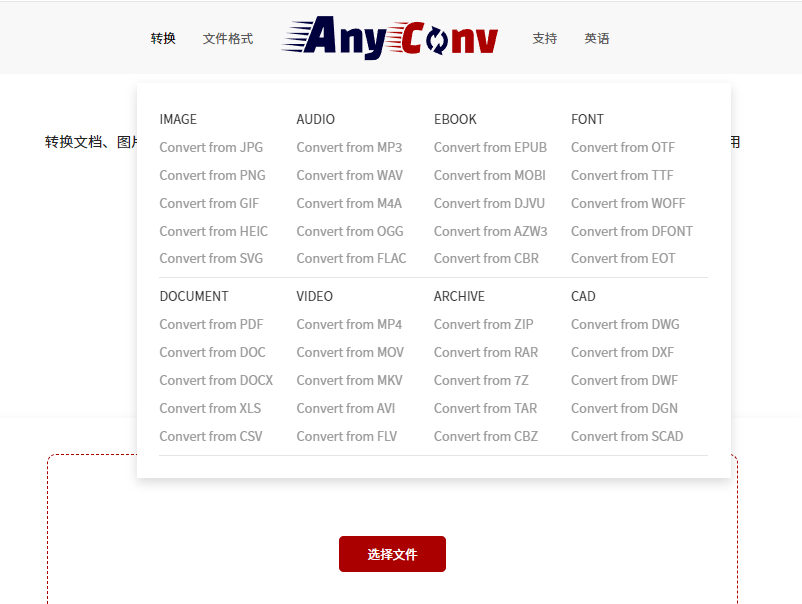
Task: Select Convert from PNG
Action: (x=212, y=175)
